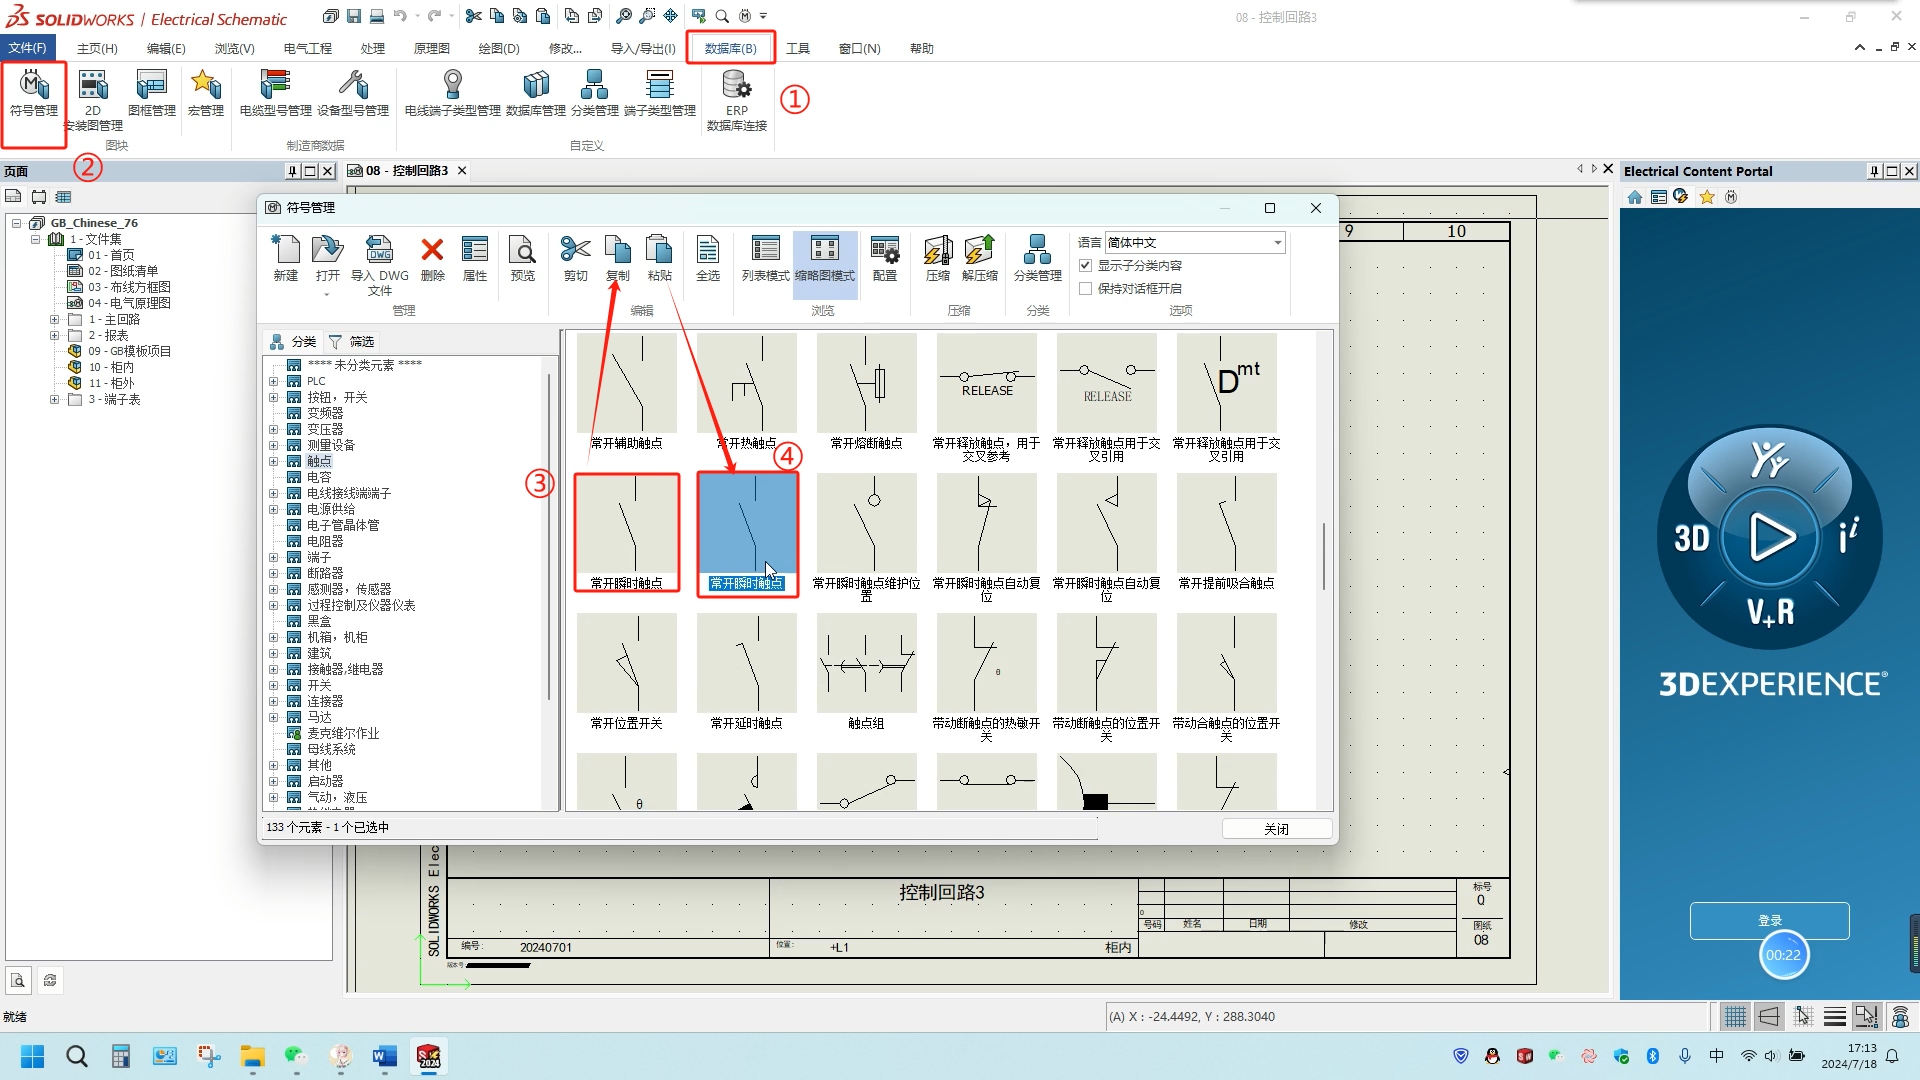Click 复制 in the symbol manager
1920x1080 pixels.
[x=618, y=259]
